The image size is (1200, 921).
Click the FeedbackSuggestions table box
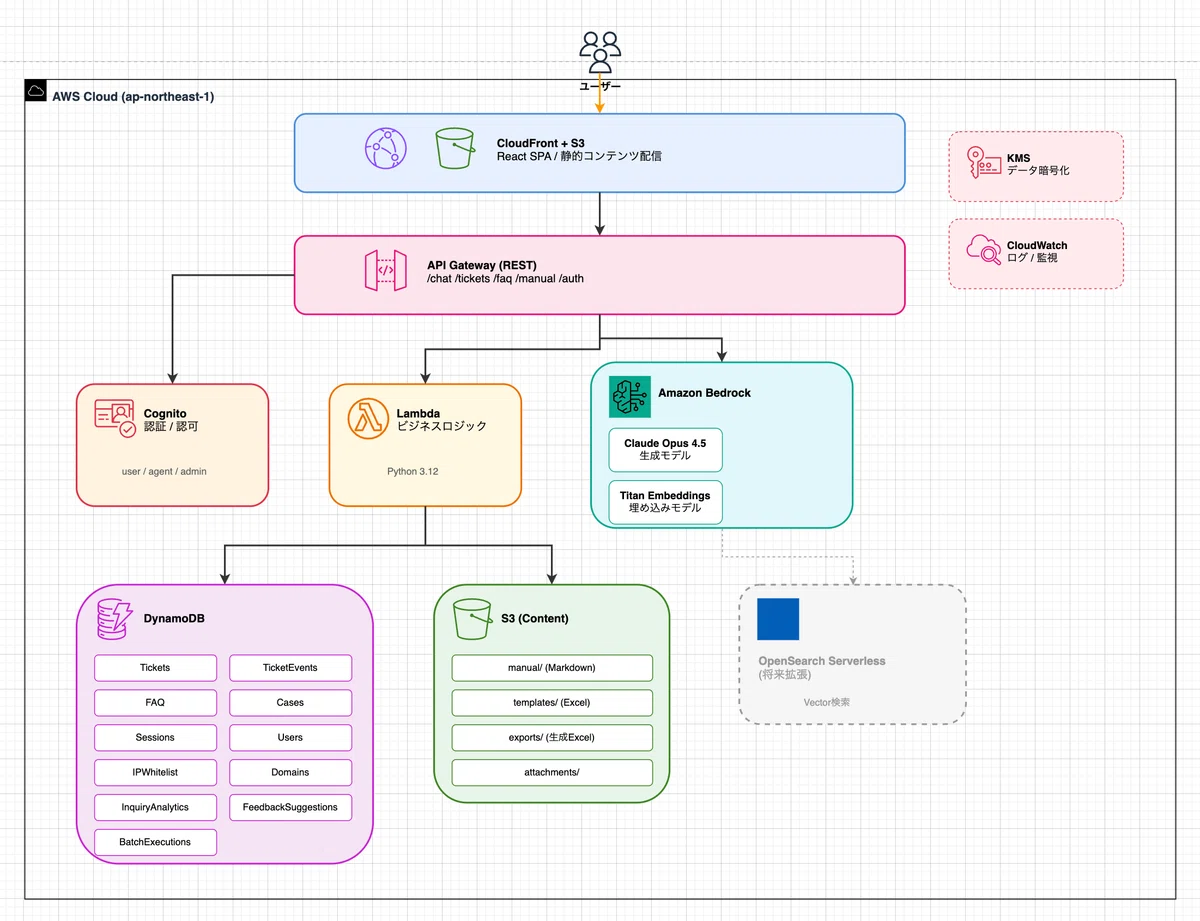pos(290,807)
